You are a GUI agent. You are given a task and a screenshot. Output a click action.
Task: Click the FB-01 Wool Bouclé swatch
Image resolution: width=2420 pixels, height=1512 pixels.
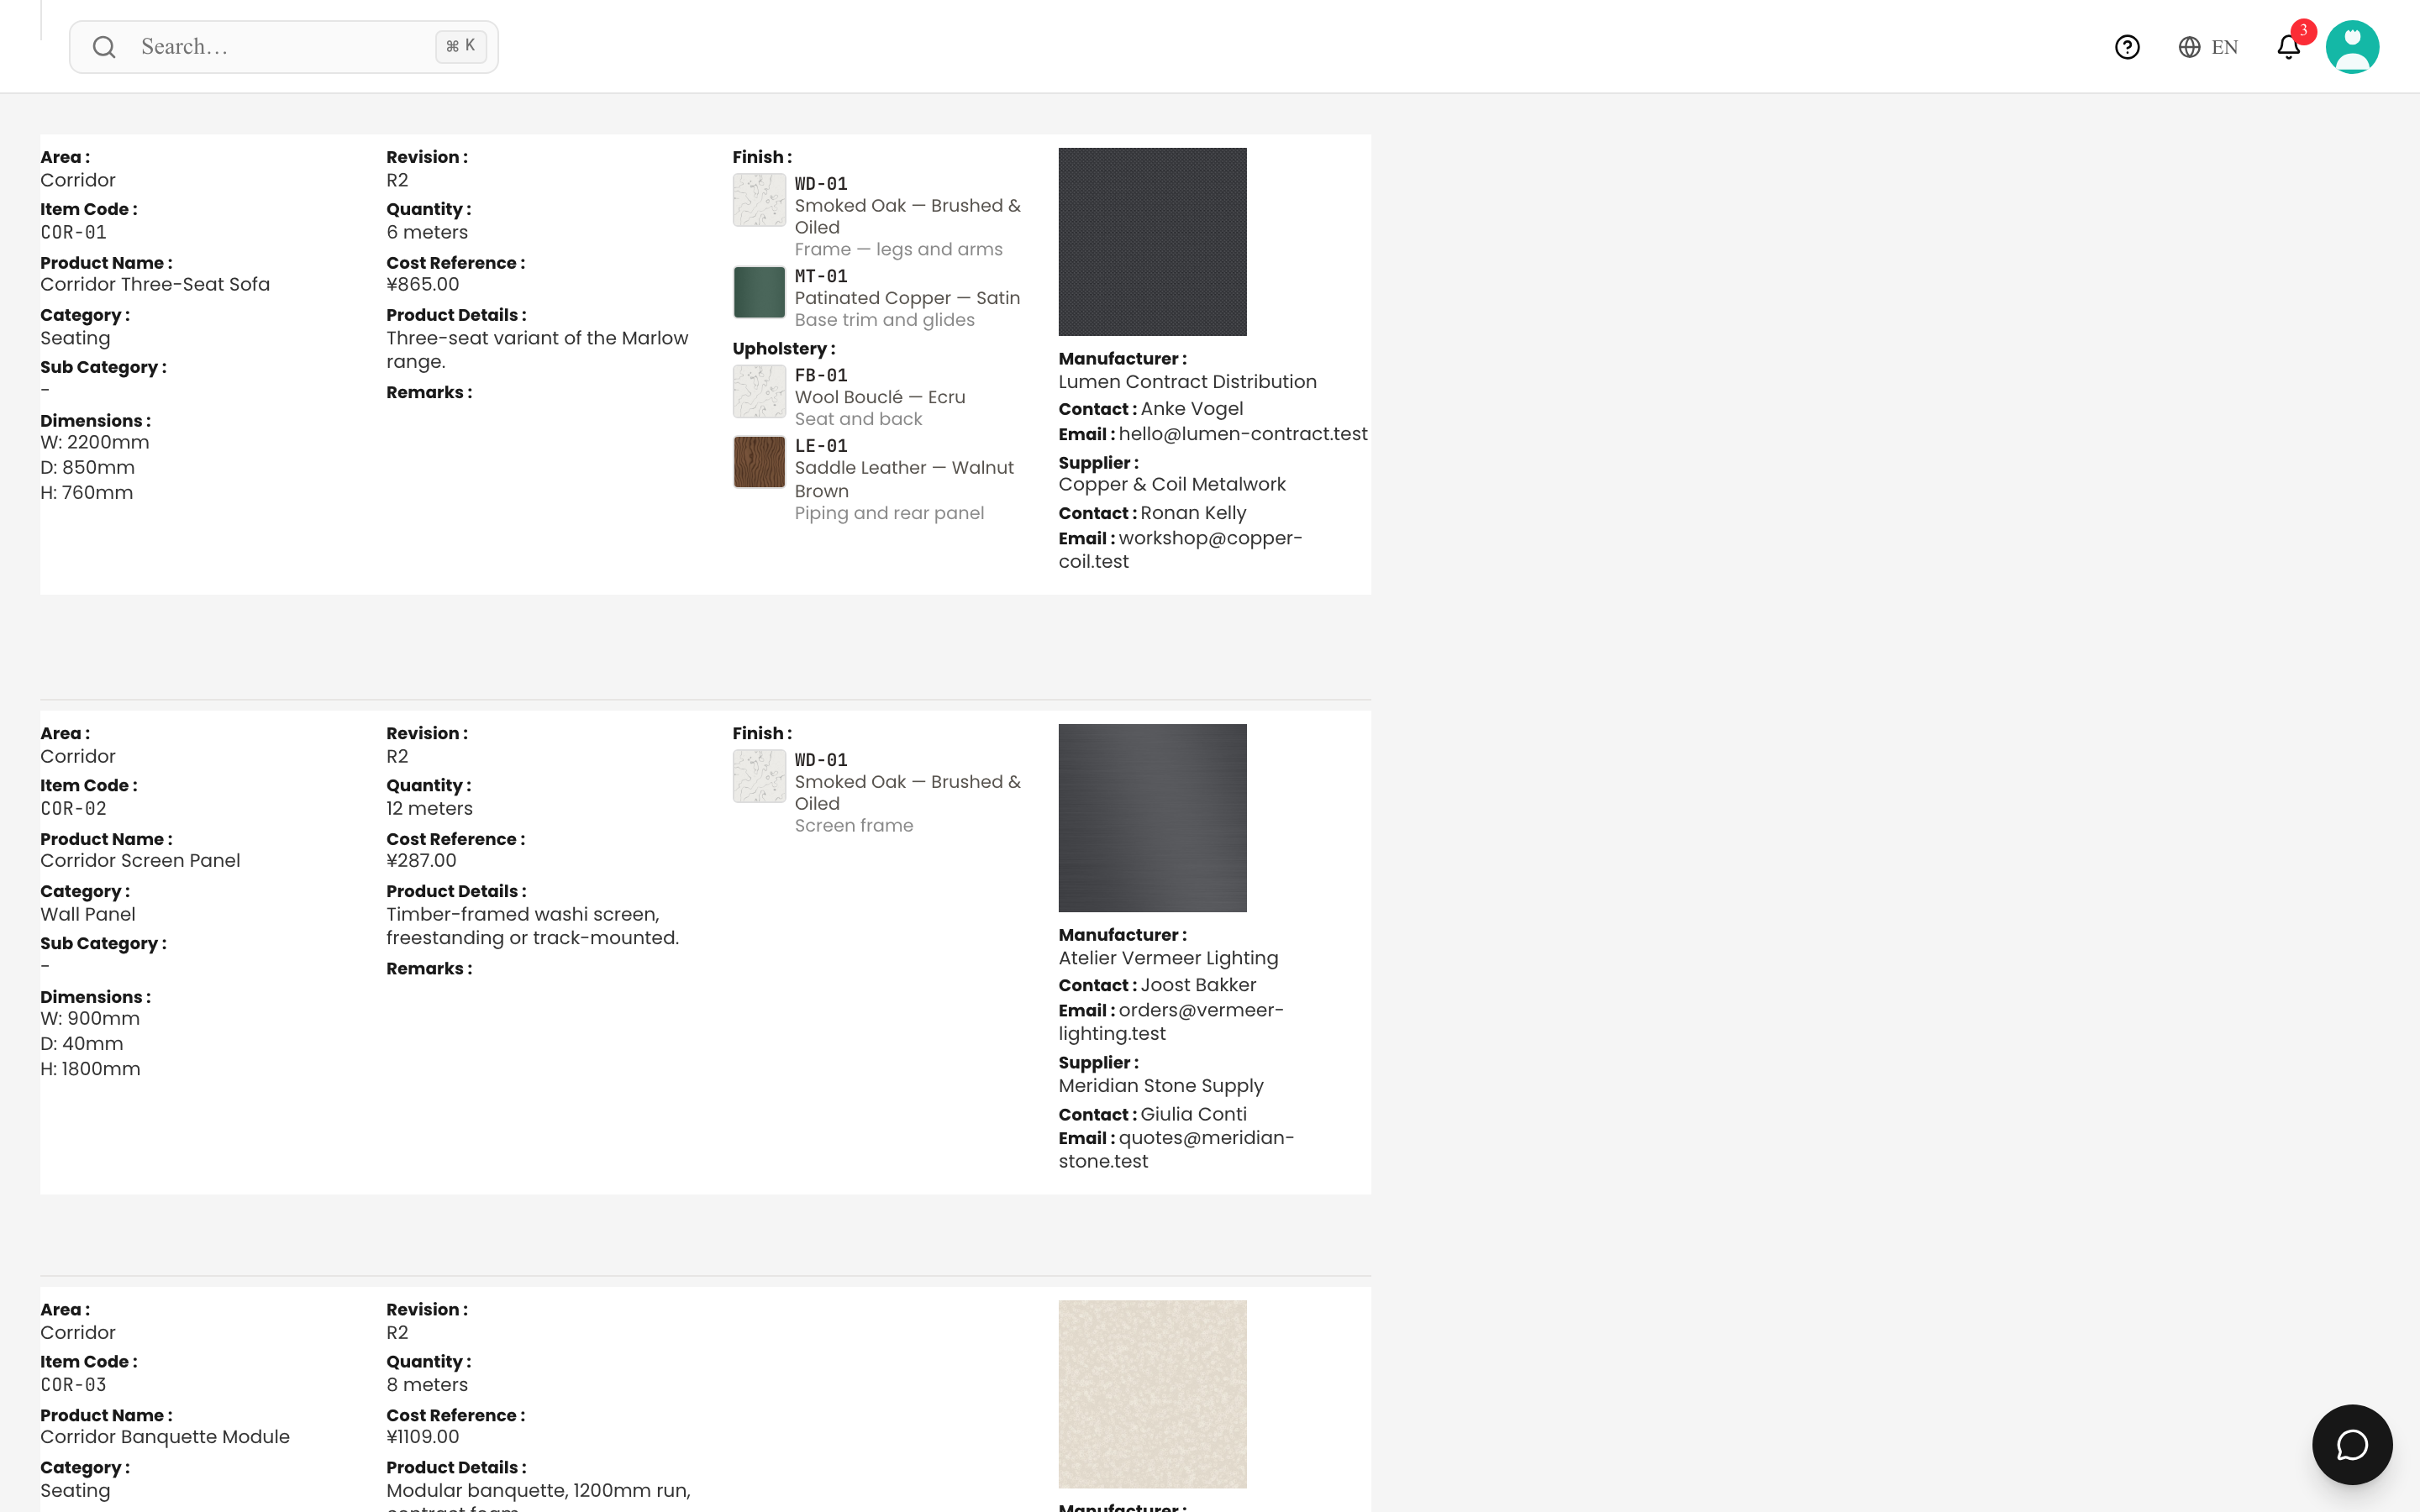759,391
